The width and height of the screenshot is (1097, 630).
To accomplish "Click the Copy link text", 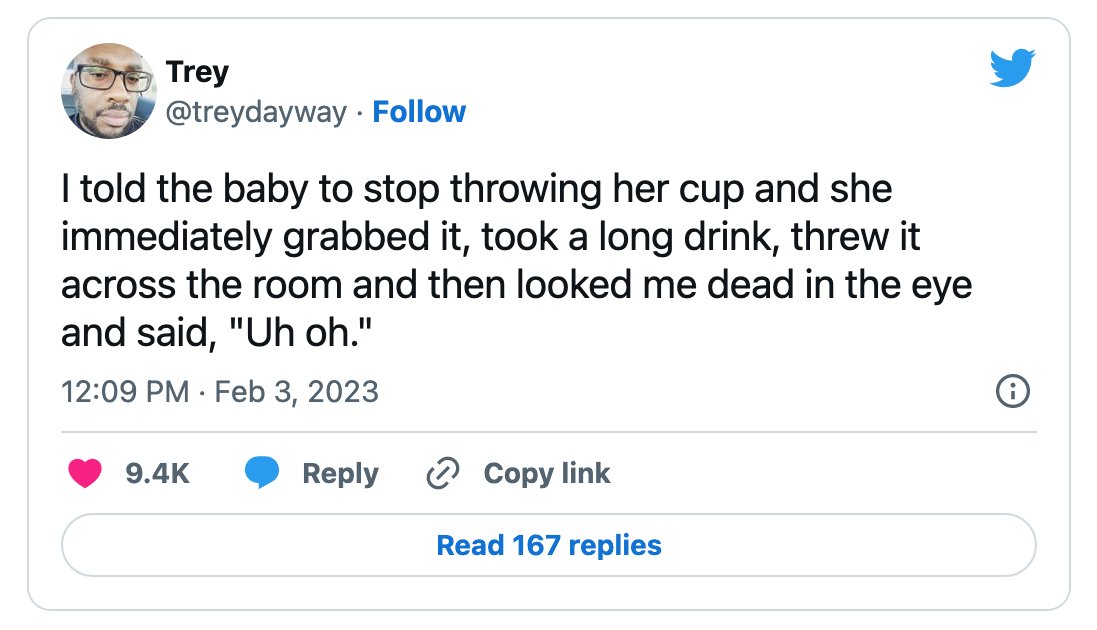I will coord(547,474).
